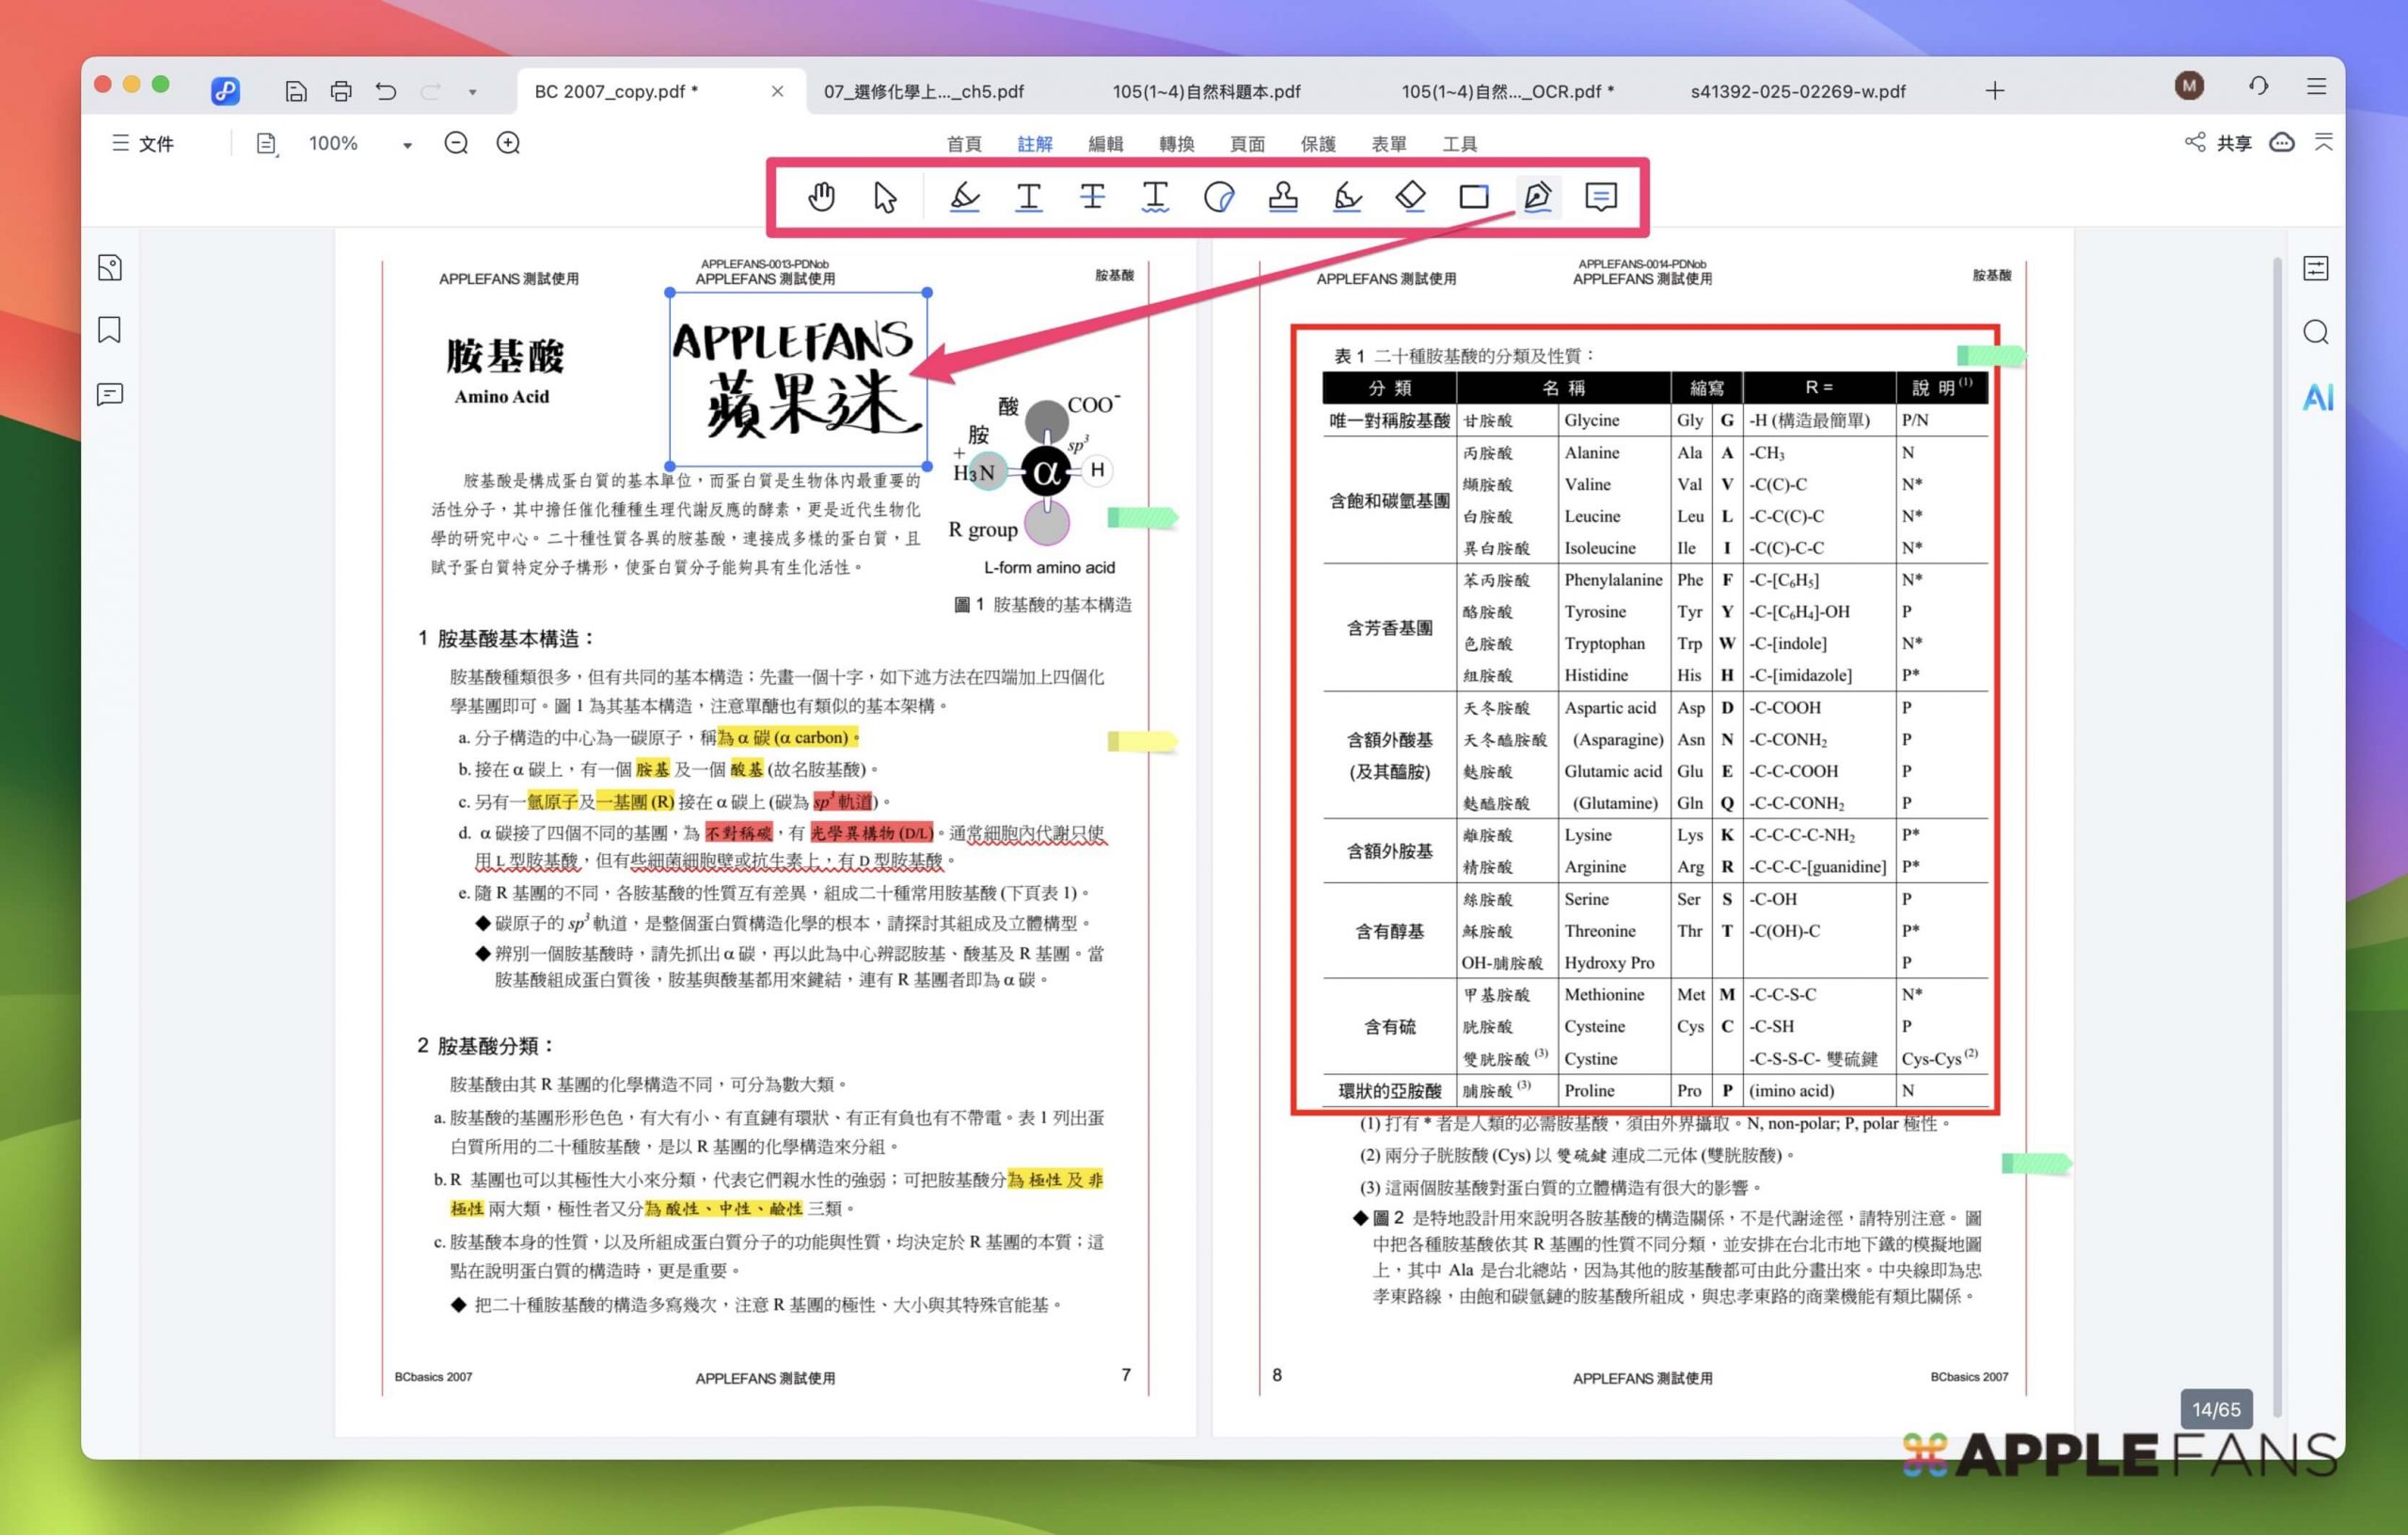Select the Eraser tool
The width and height of the screenshot is (2408, 1535).
pos(1410,197)
